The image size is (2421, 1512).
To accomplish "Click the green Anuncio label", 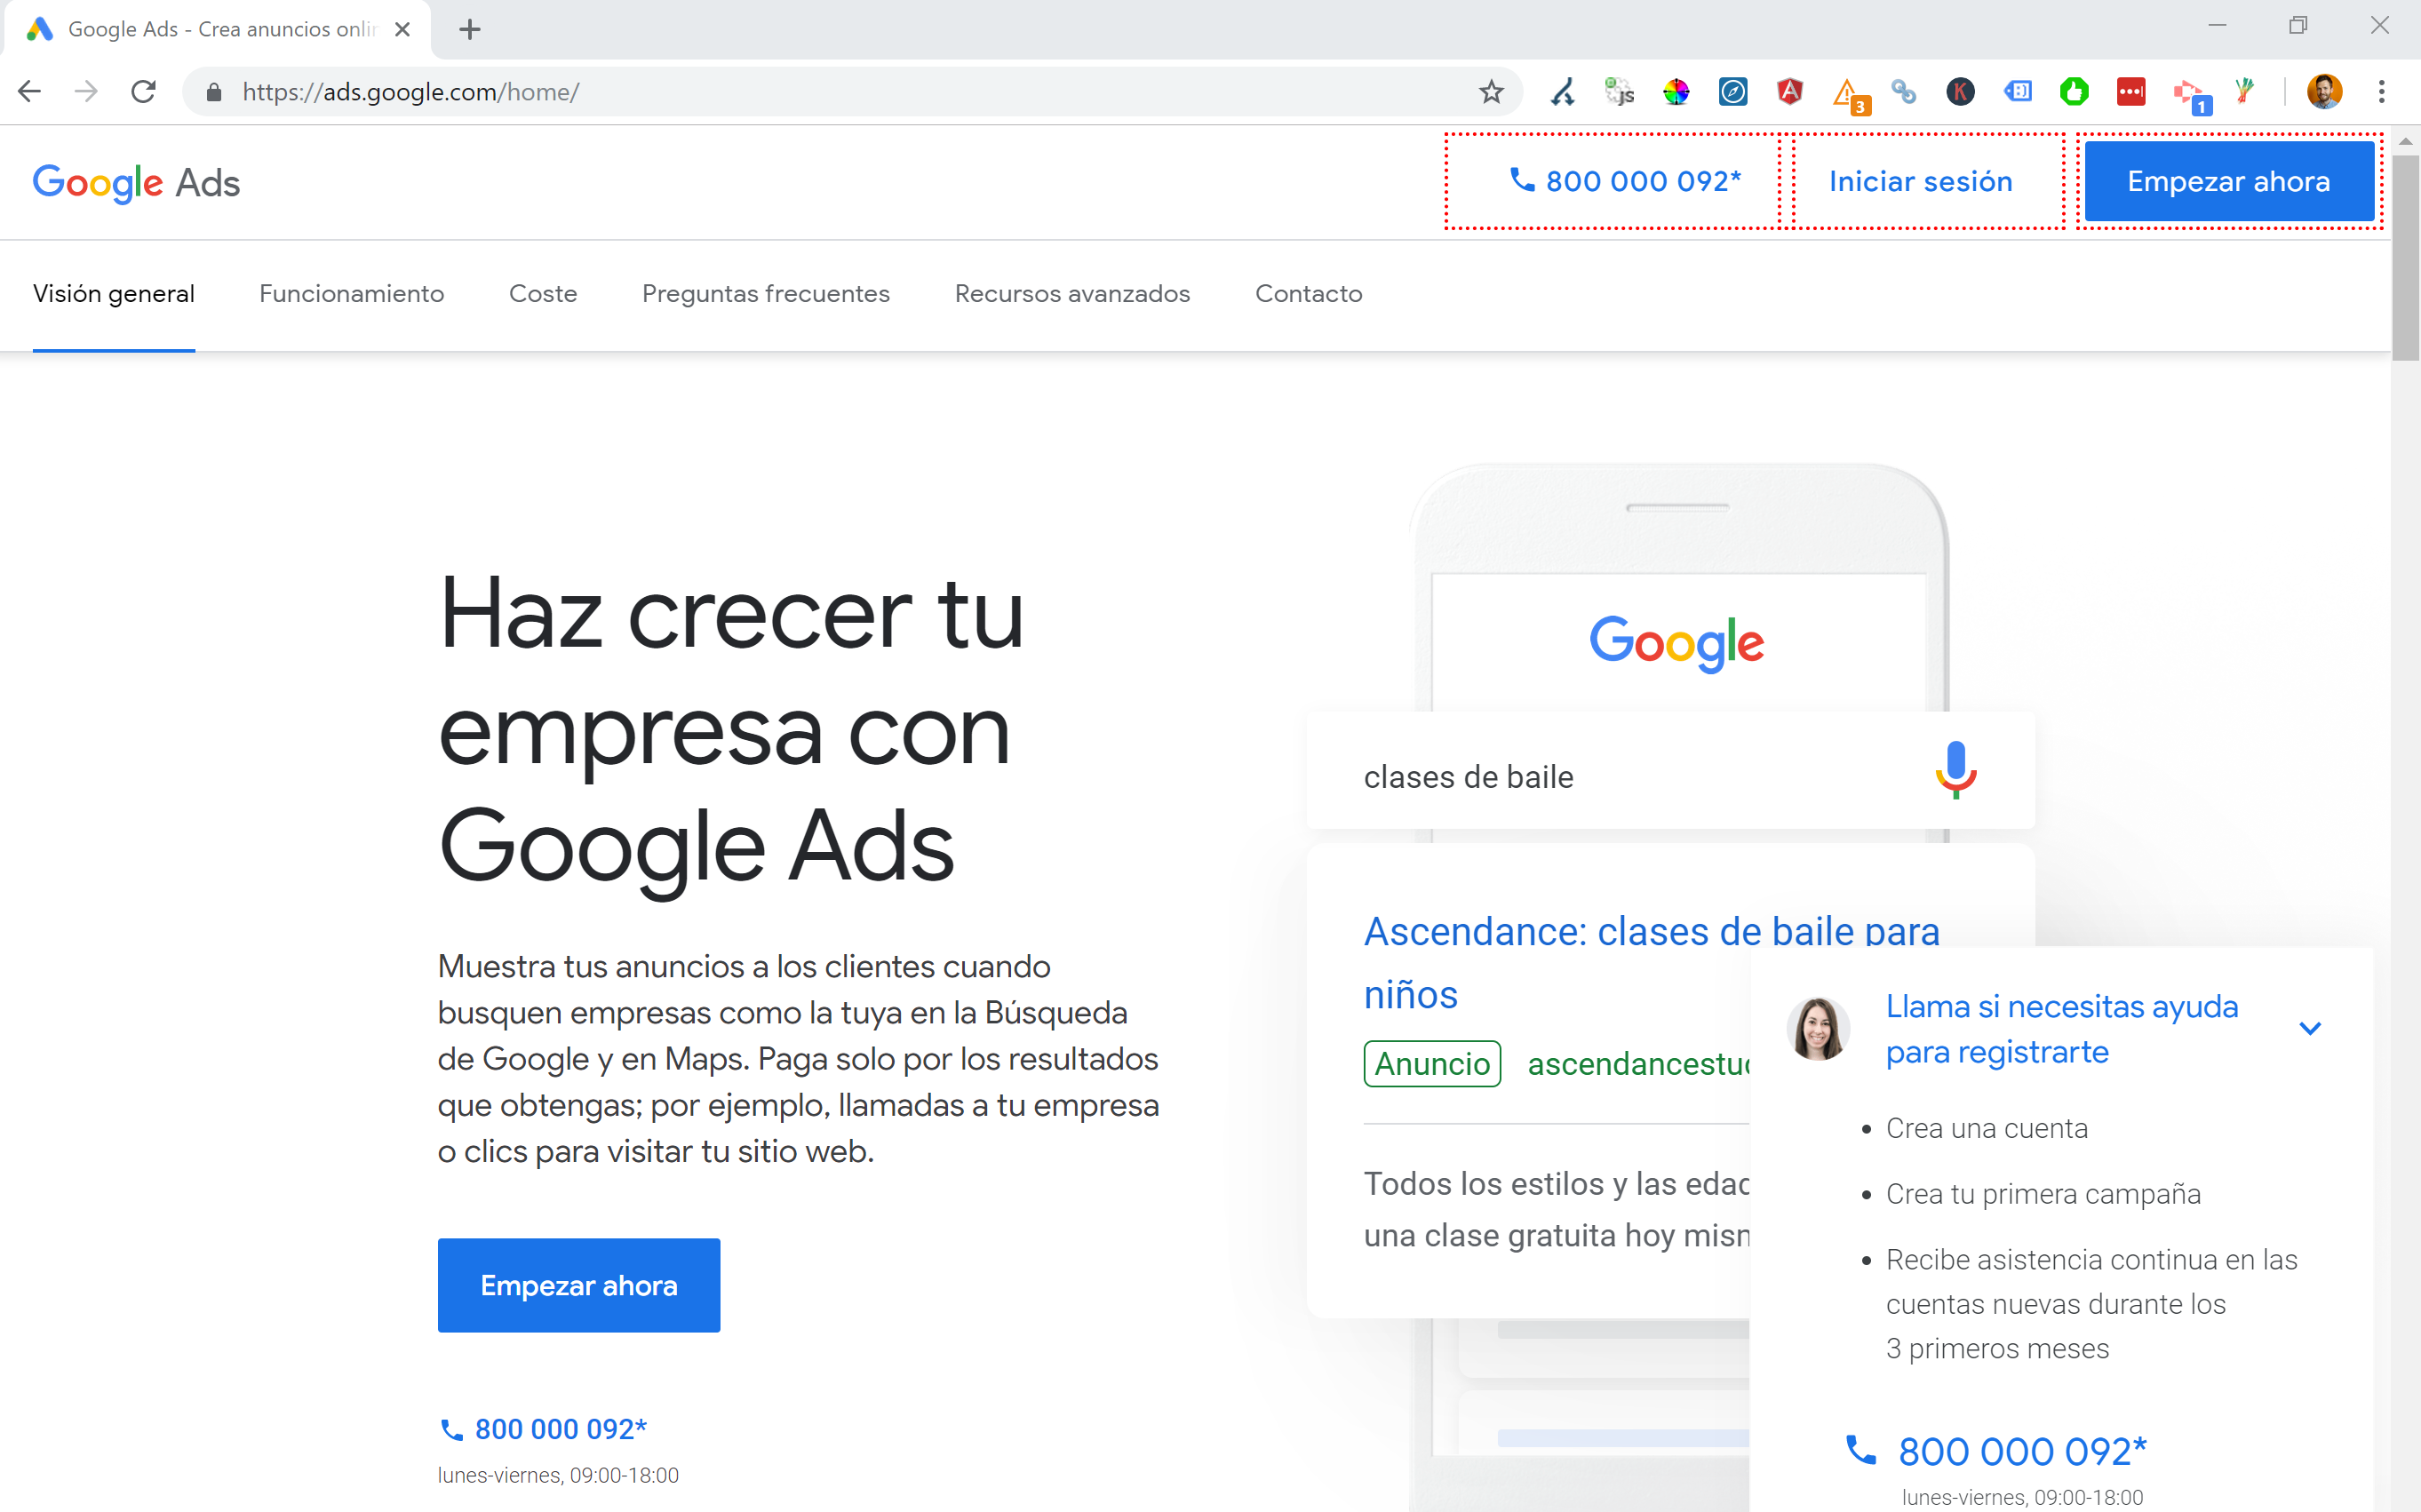I will tap(1432, 1064).
